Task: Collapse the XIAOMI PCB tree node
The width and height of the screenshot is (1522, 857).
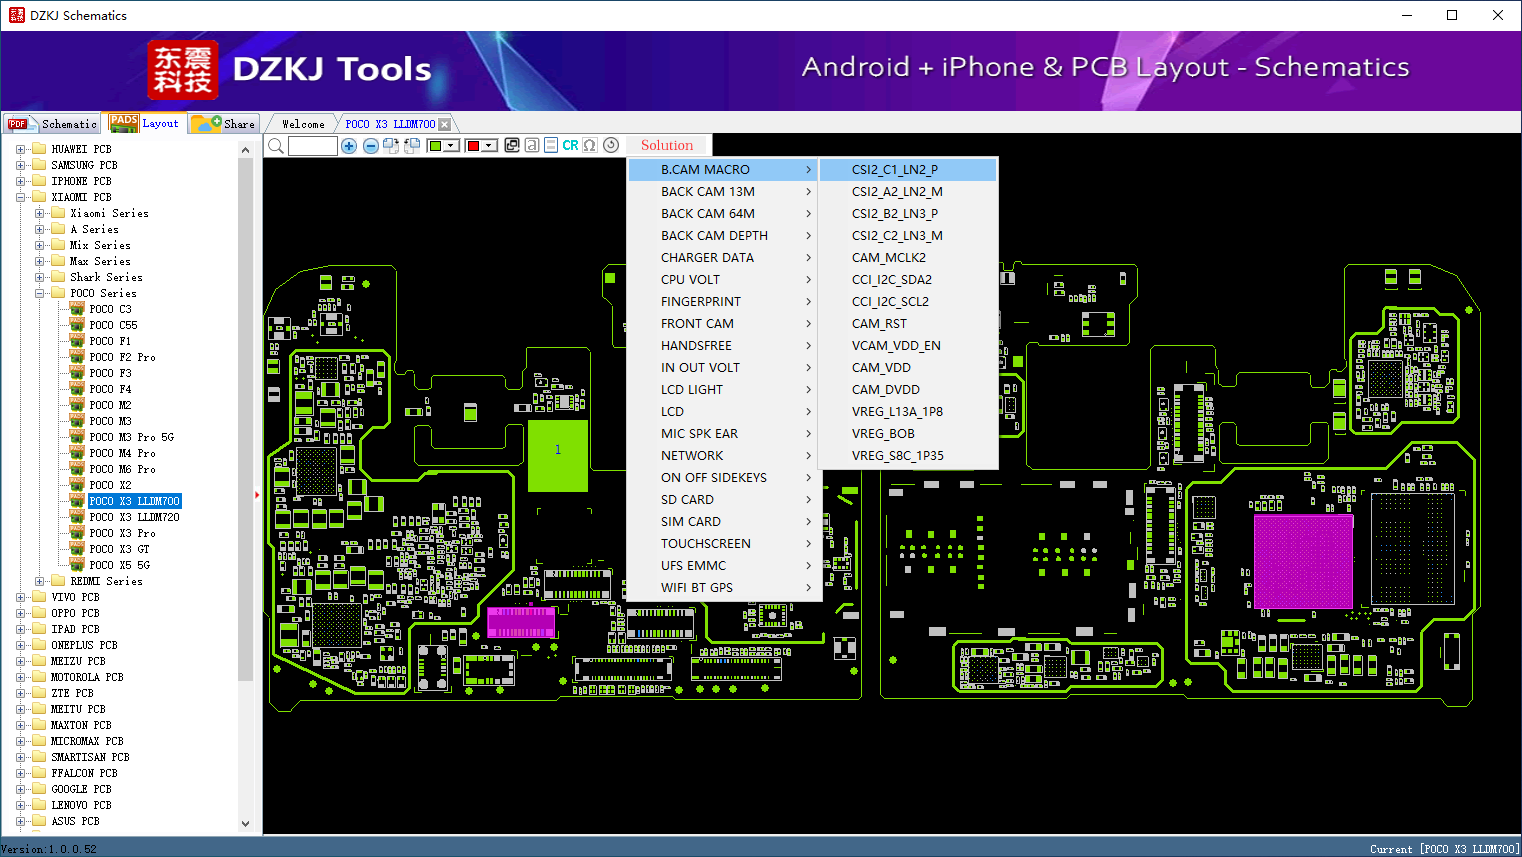Action: (20, 197)
